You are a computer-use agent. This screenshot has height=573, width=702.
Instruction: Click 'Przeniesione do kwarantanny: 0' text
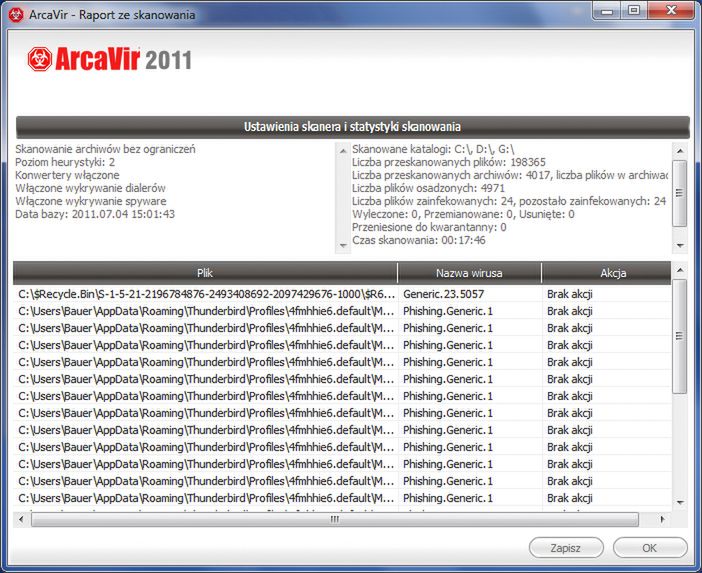point(429,227)
